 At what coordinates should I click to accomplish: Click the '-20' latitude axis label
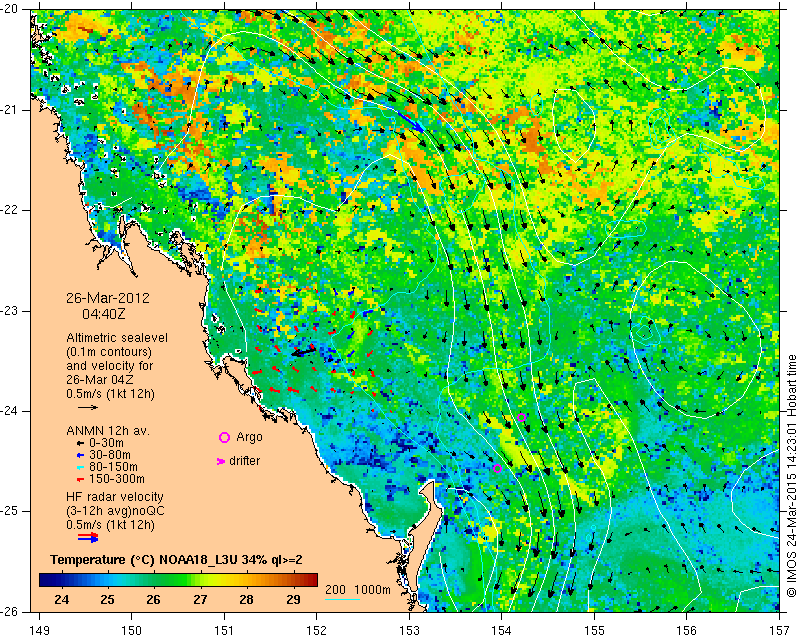pos(10,10)
